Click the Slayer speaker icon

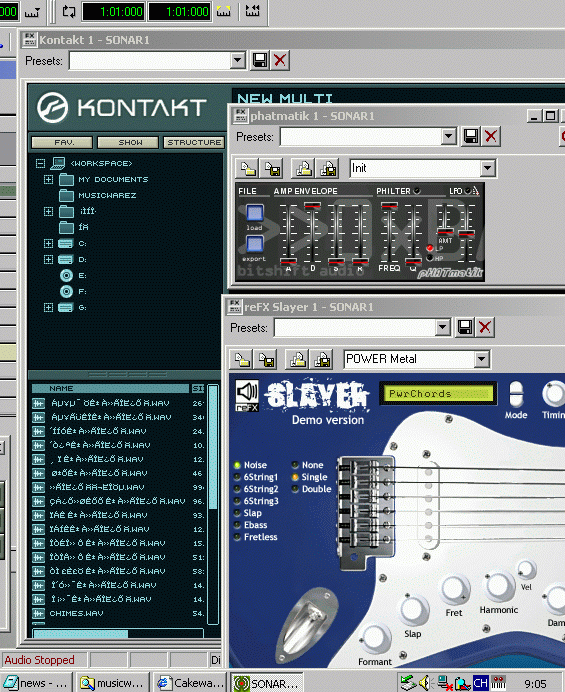click(247, 391)
